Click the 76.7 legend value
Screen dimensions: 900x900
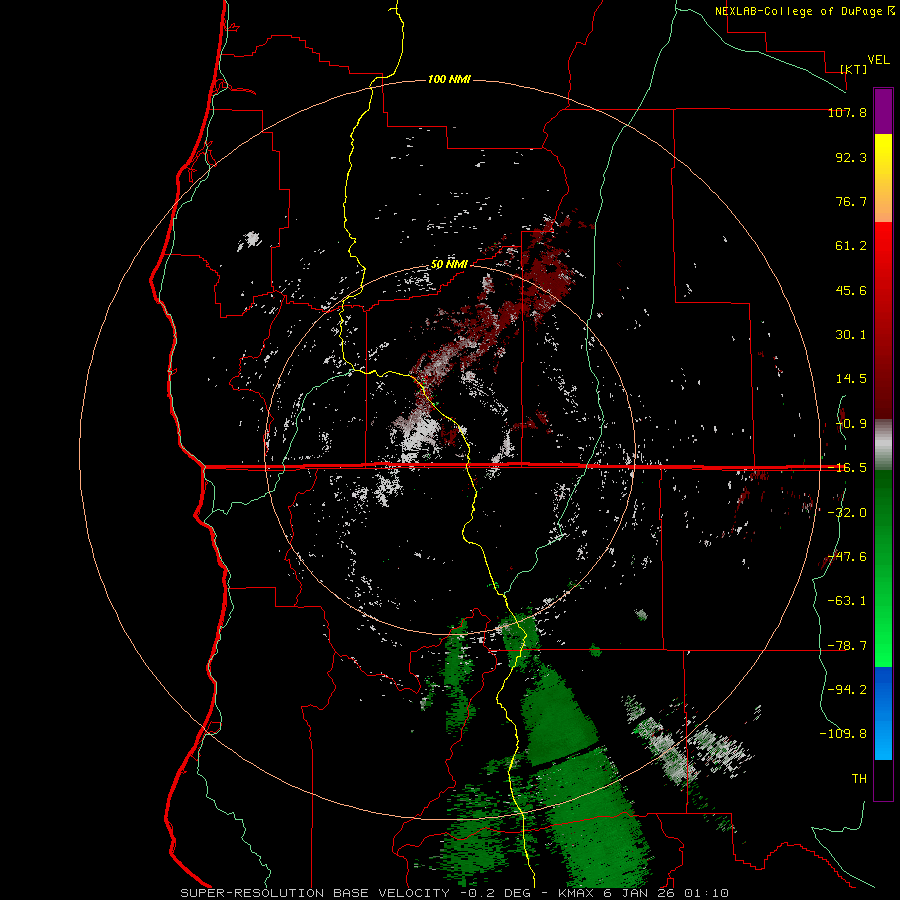point(851,201)
